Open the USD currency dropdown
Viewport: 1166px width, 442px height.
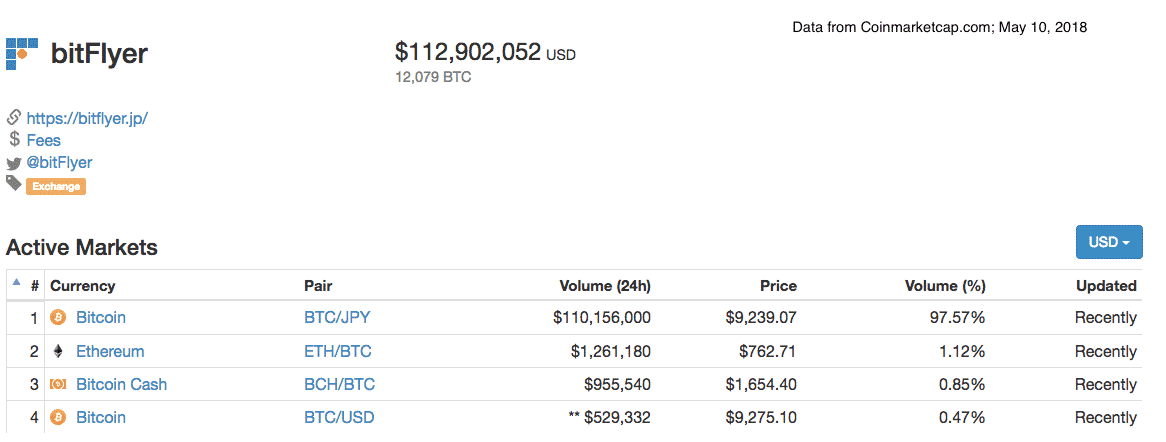[1108, 242]
